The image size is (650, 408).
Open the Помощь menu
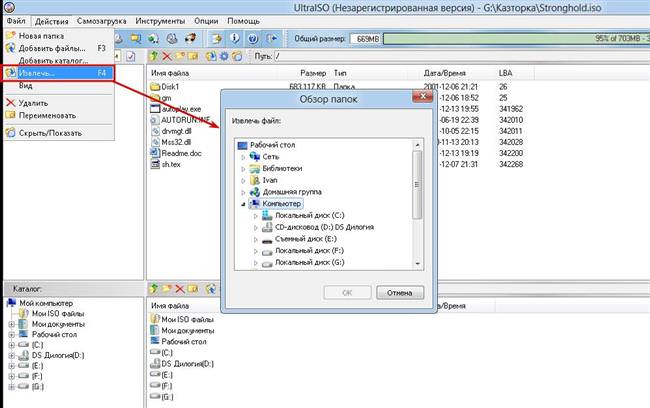(243, 21)
